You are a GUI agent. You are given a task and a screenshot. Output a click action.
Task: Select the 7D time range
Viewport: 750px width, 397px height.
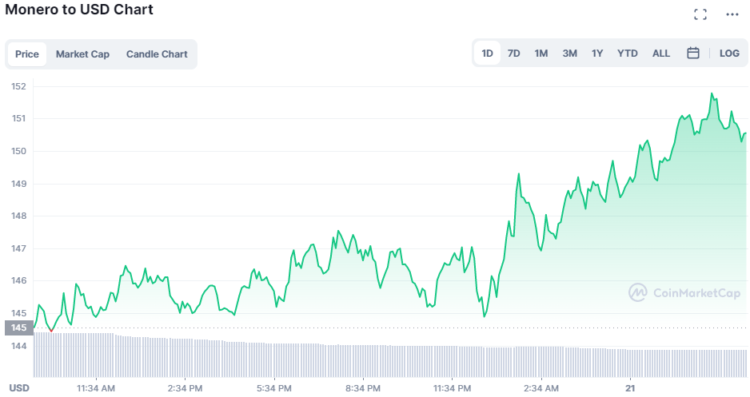(x=514, y=53)
